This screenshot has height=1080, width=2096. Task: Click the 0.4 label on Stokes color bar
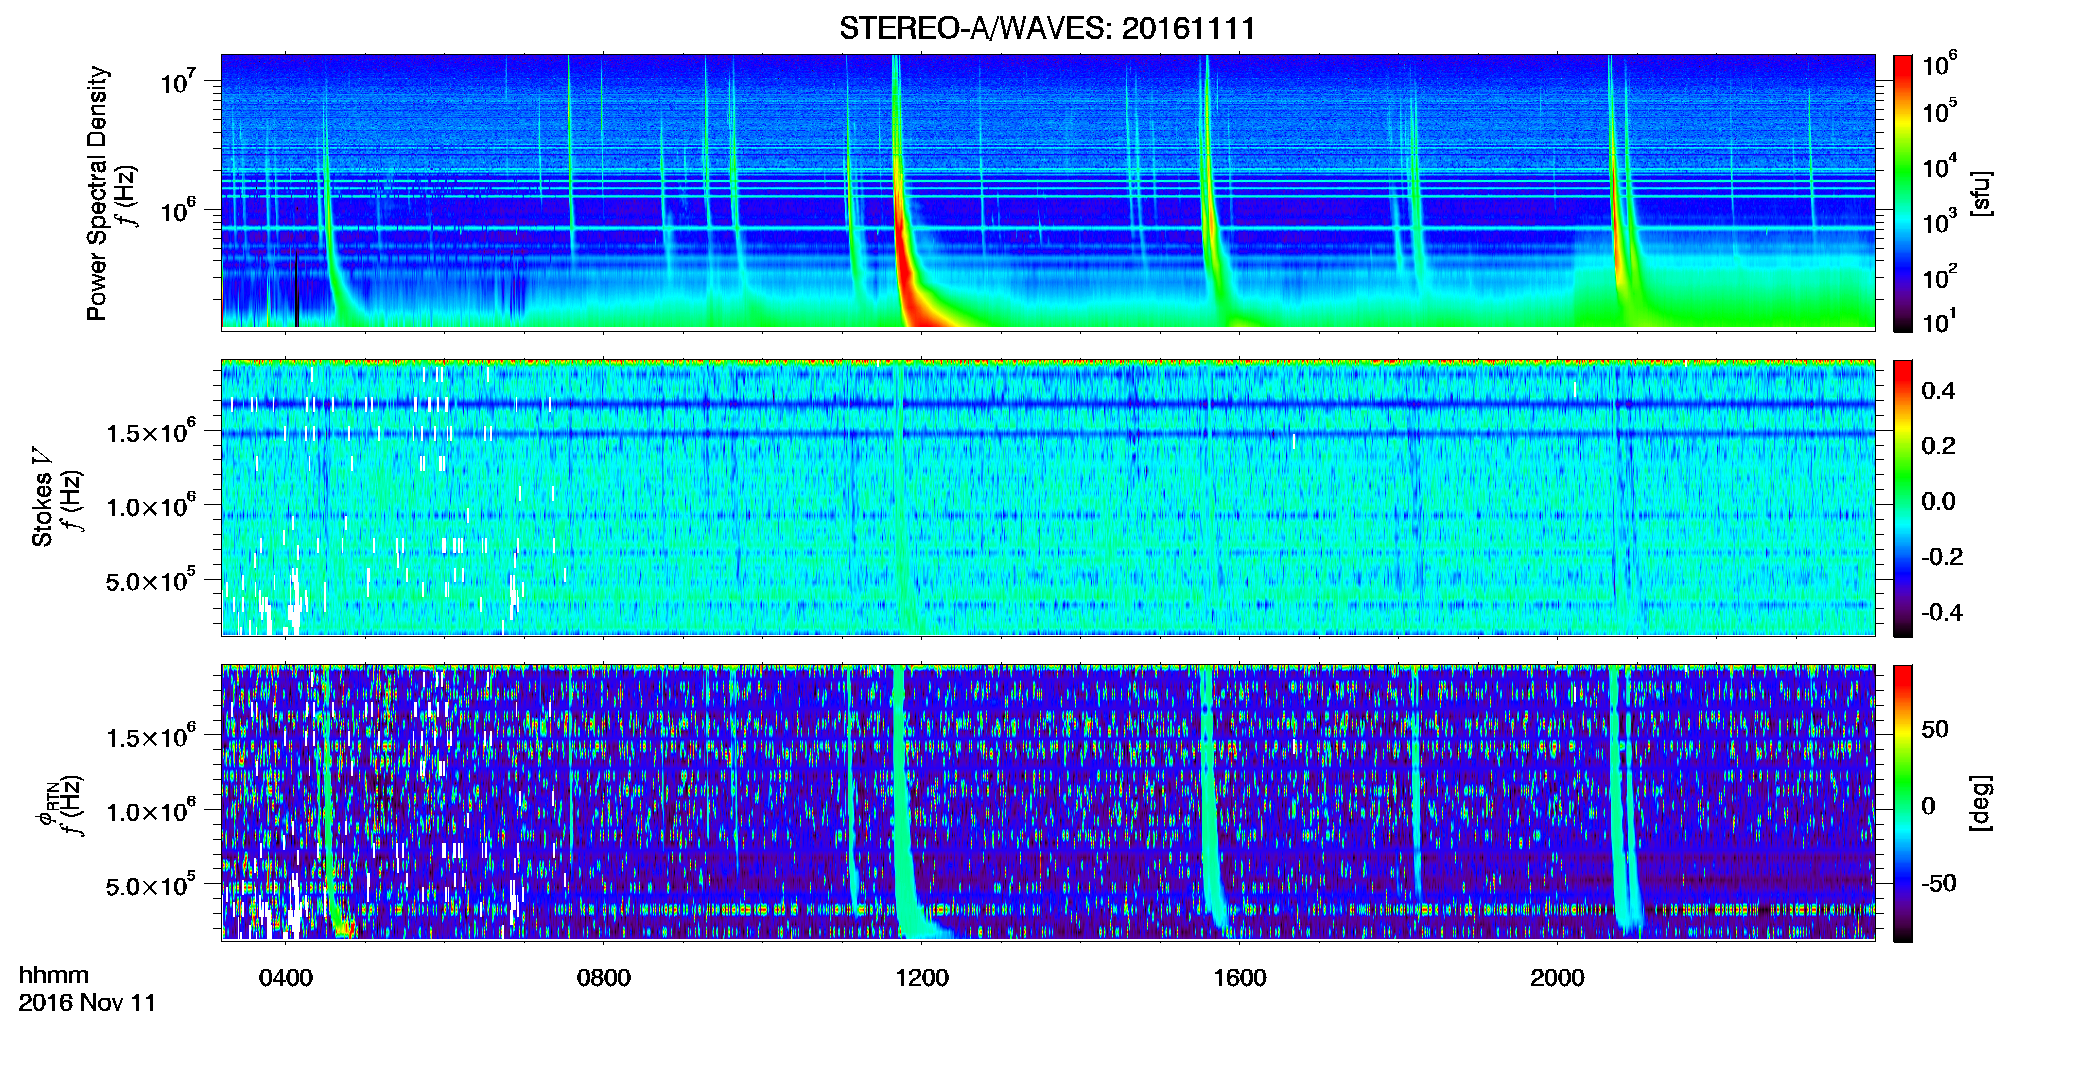point(1938,391)
